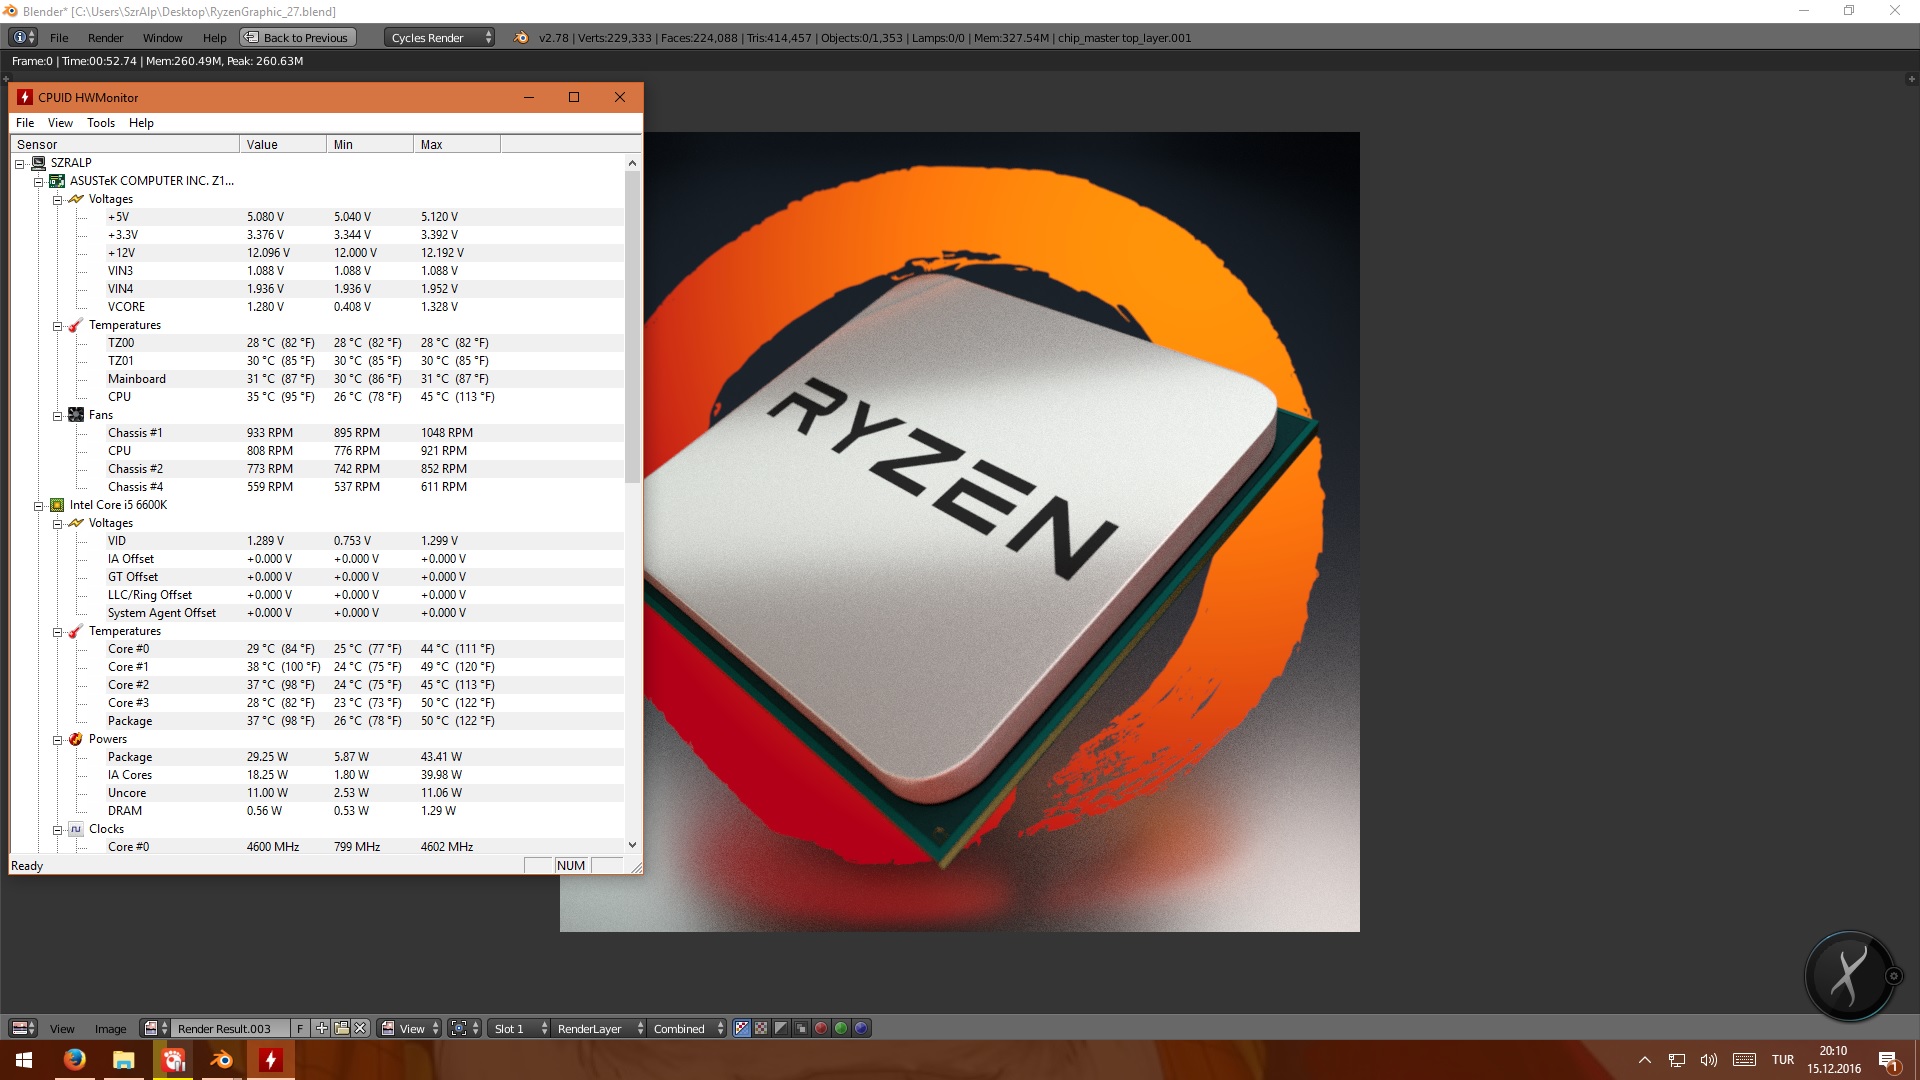Show blue channel only
Screen dimensions: 1920x1080
point(861,1028)
